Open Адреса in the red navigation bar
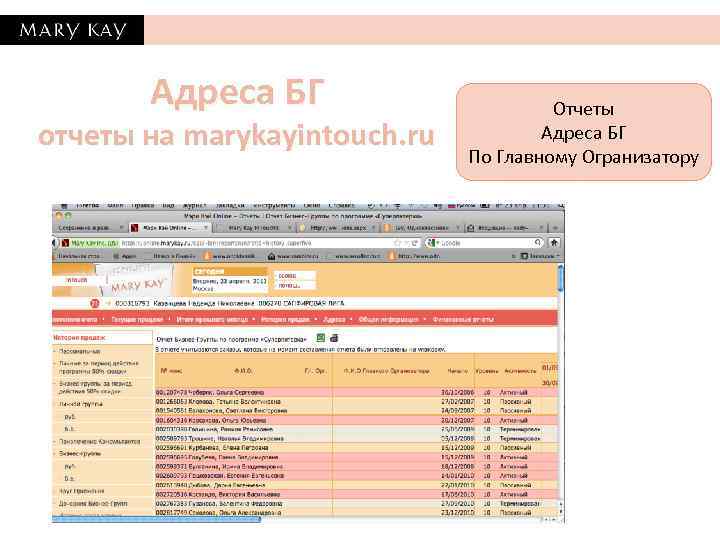Screen dimensions: 720x540 334,319
